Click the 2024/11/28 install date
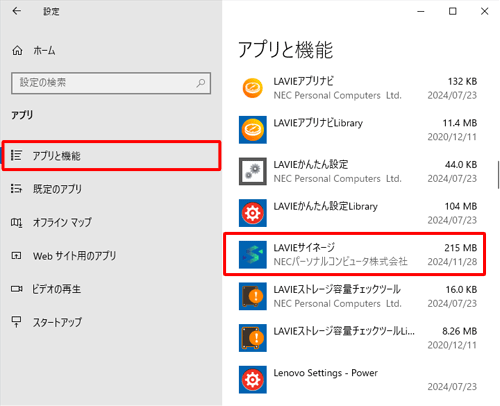This screenshot has width=500, height=406. point(452,262)
